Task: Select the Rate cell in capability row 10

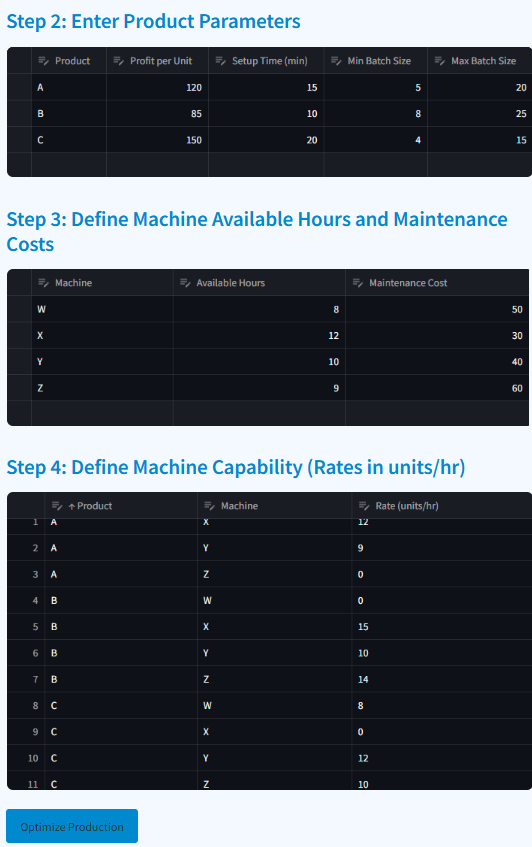Action: pos(442,758)
